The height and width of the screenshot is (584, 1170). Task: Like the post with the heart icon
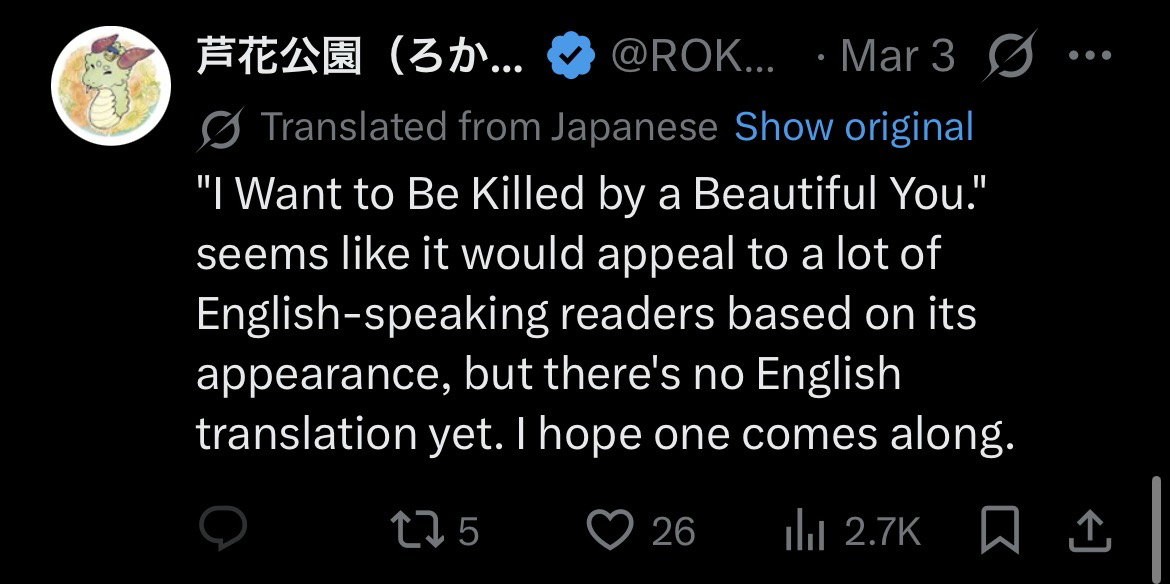pyautogui.click(x=611, y=530)
